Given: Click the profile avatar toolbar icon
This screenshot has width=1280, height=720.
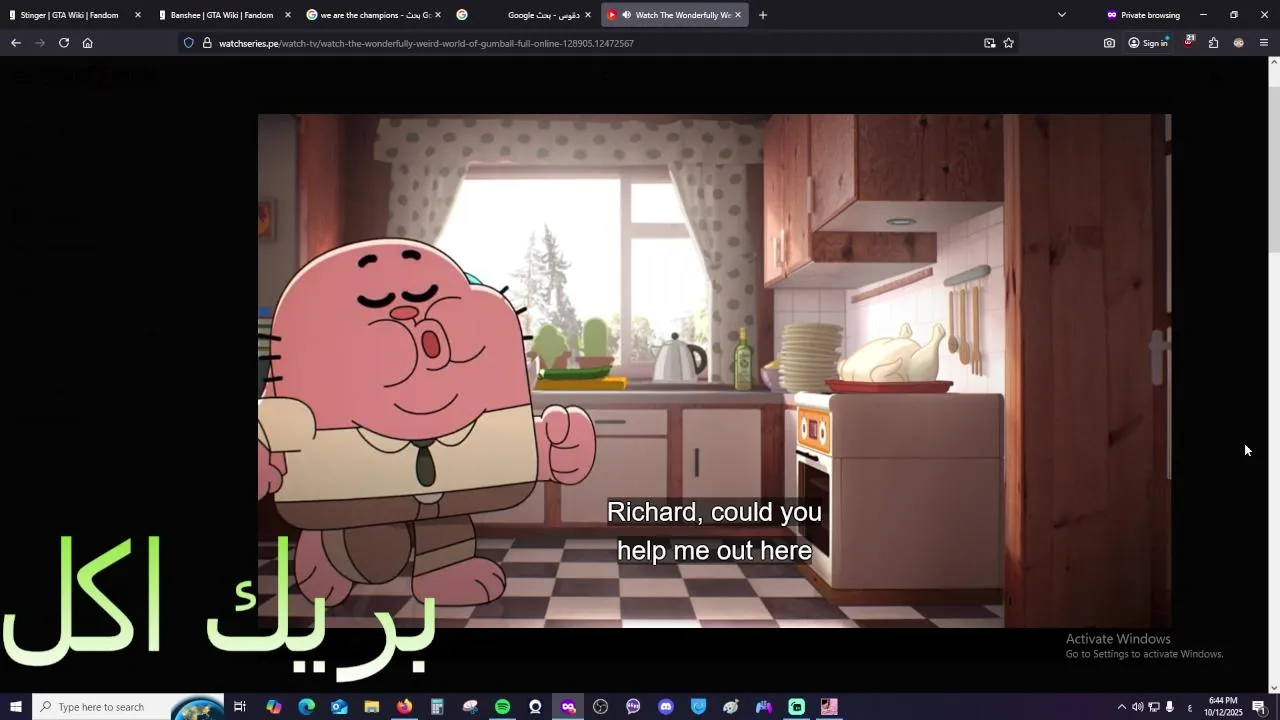Looking at the screenshot, I should [1239, 43].
